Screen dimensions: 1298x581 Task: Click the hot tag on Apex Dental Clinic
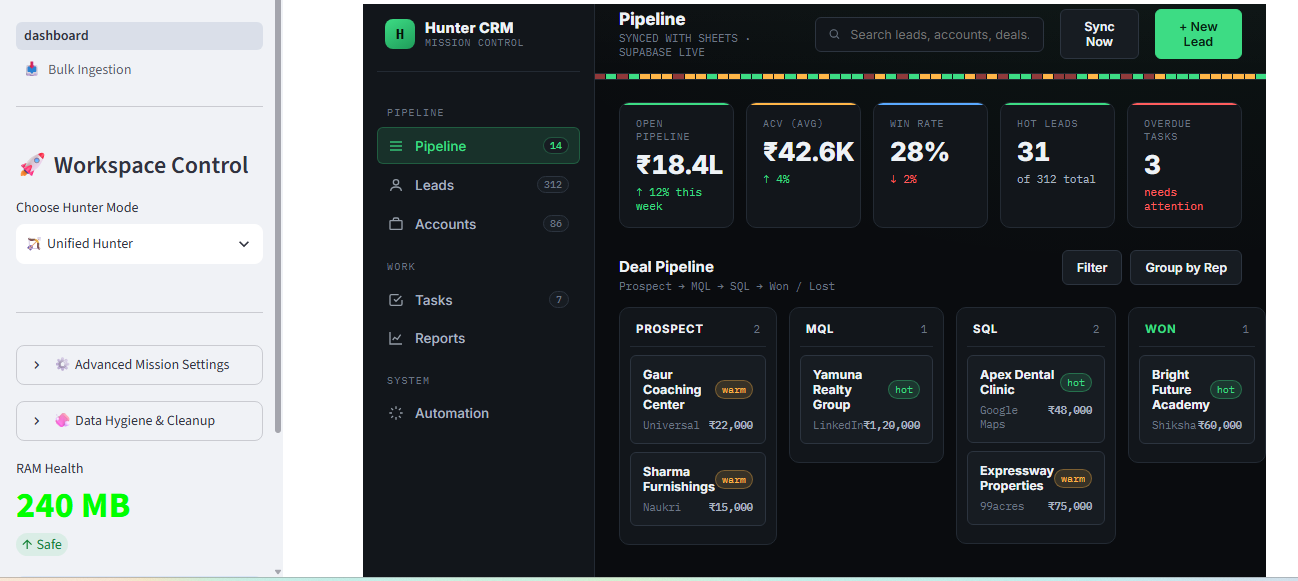[x=1076, y=382]
